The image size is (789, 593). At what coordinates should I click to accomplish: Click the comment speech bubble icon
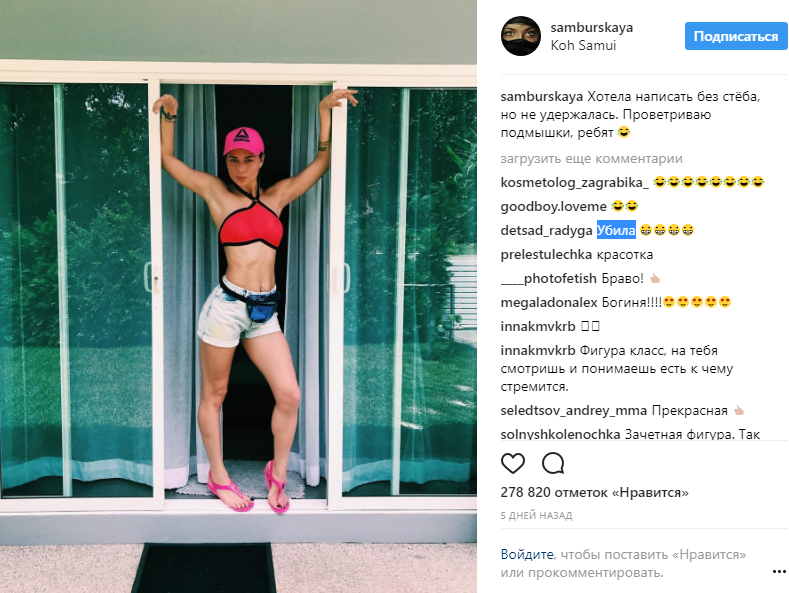pyautogui.click(x=553, y=463)
